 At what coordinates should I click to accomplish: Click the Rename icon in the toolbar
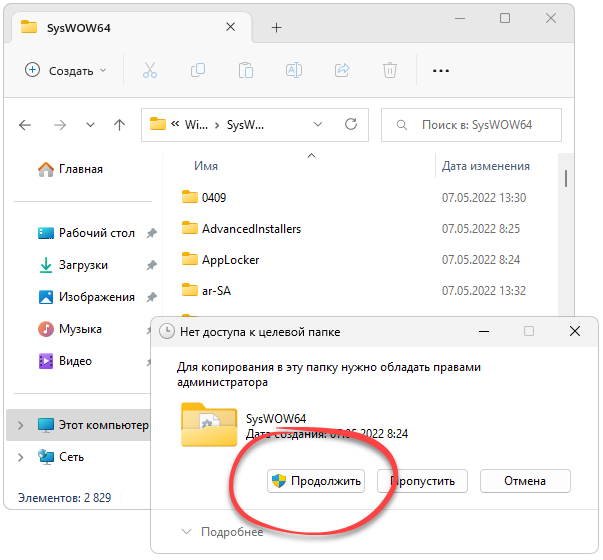click(294, 70)
